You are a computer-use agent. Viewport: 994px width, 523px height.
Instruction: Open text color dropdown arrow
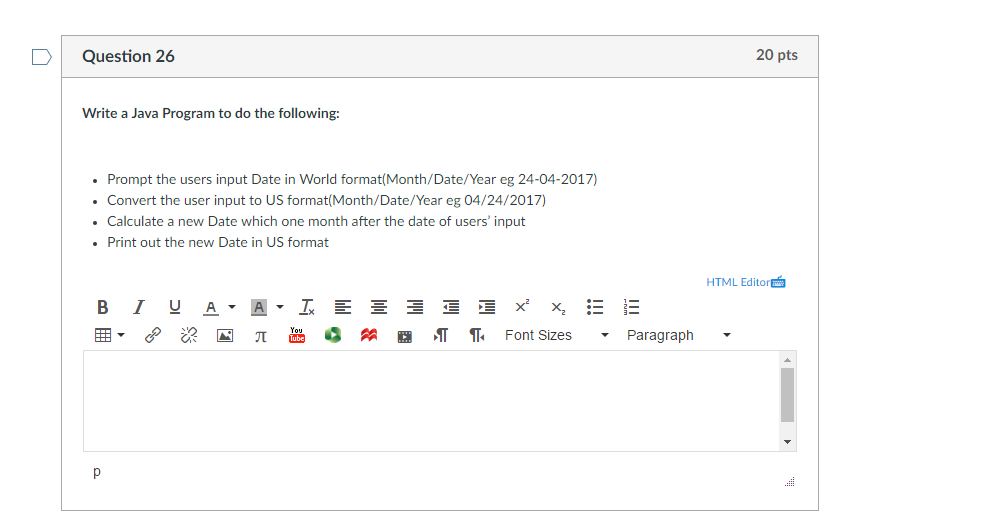(232, 307)
